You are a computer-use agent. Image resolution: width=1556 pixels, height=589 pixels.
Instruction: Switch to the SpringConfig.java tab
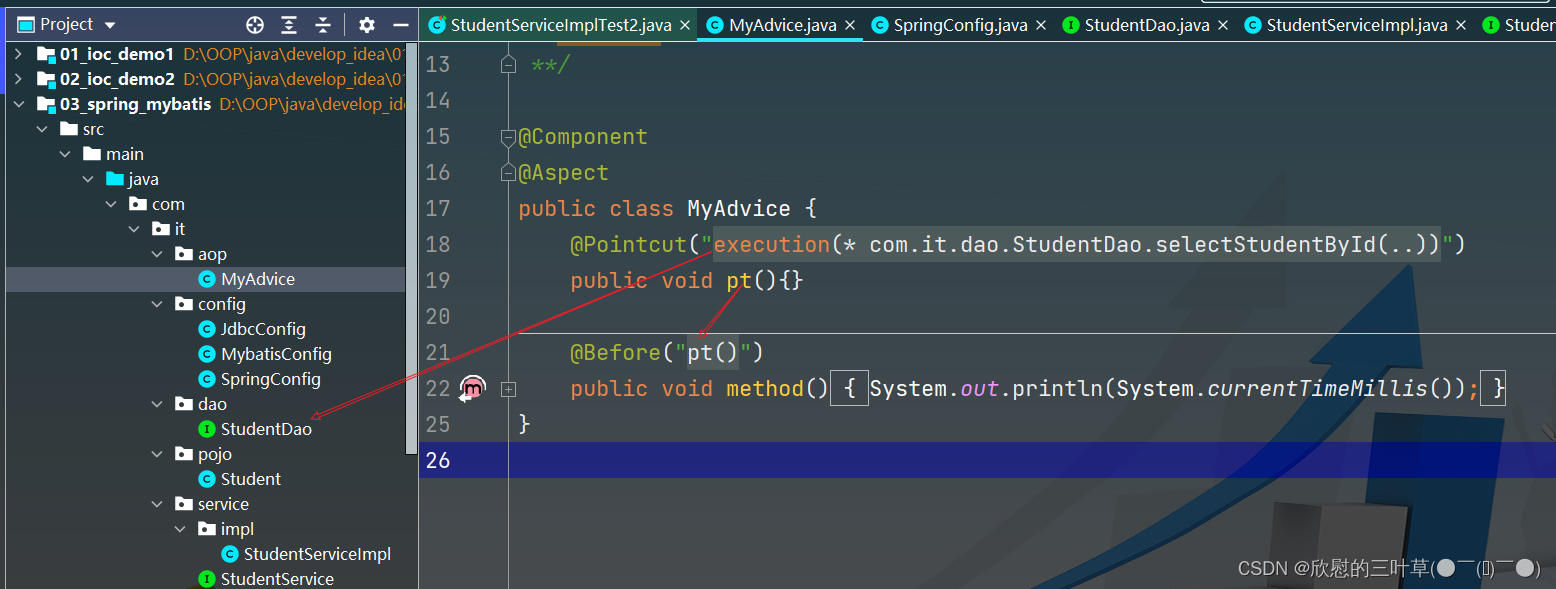click(x=959, y=25)
